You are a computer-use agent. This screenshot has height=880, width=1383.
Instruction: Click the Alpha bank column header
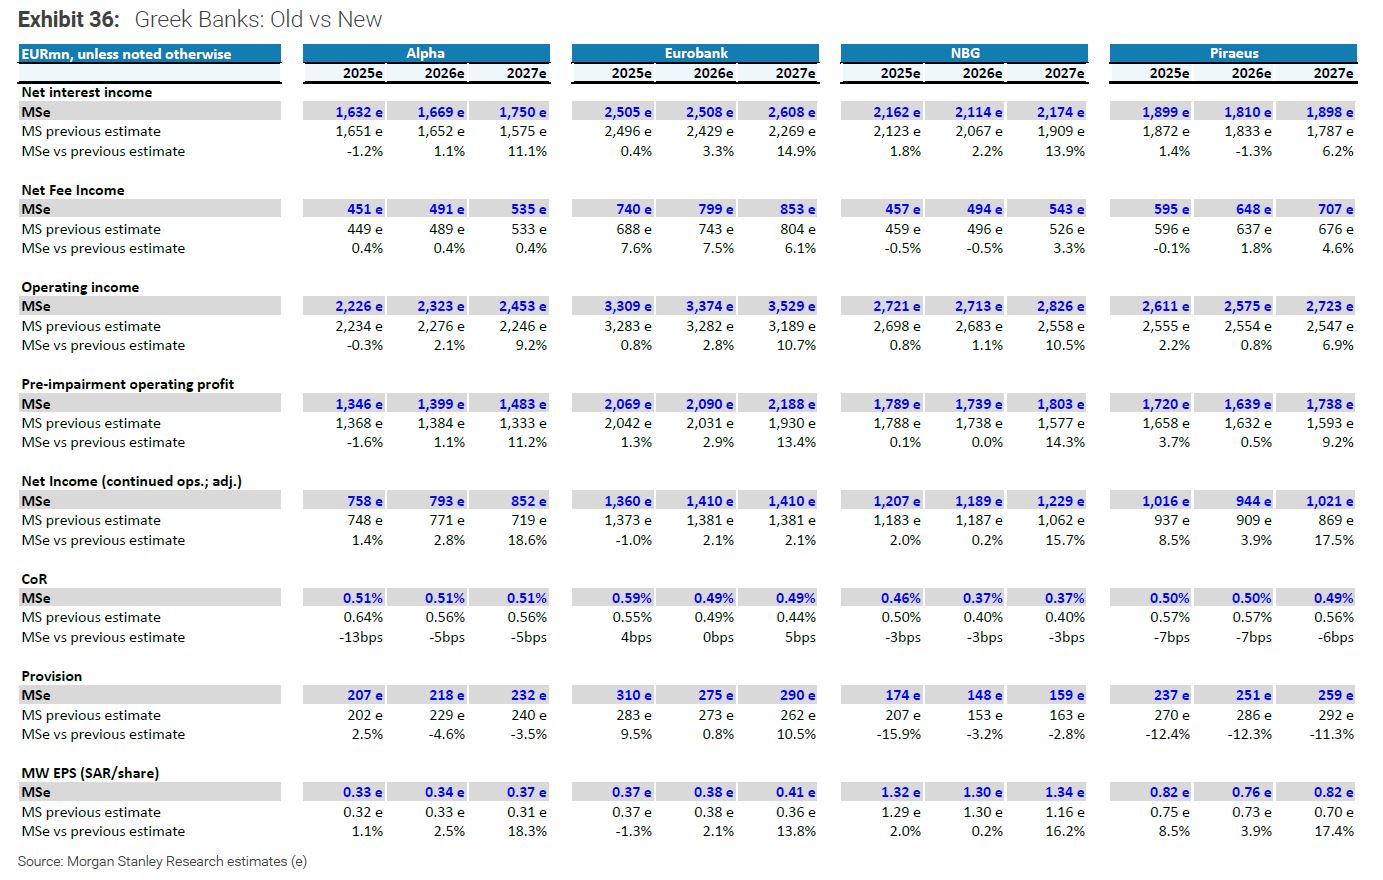coord(425,53)
